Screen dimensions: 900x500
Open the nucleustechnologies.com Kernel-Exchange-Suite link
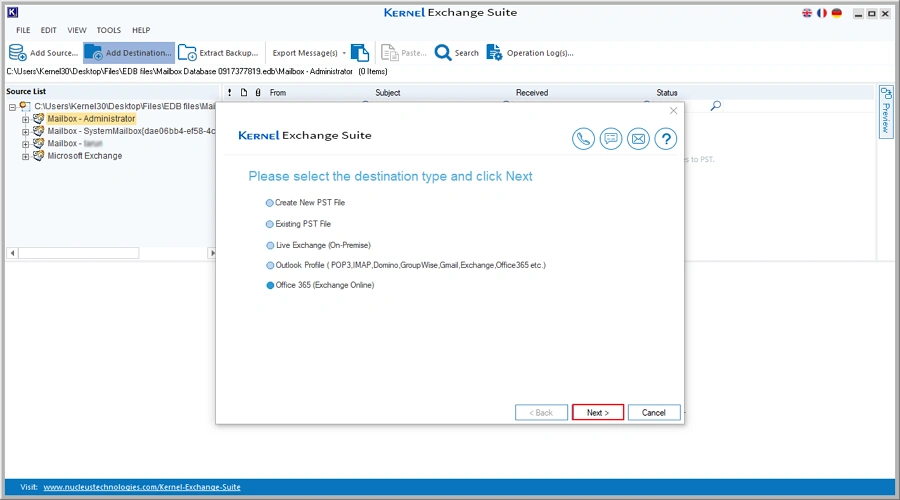point(142,487)
